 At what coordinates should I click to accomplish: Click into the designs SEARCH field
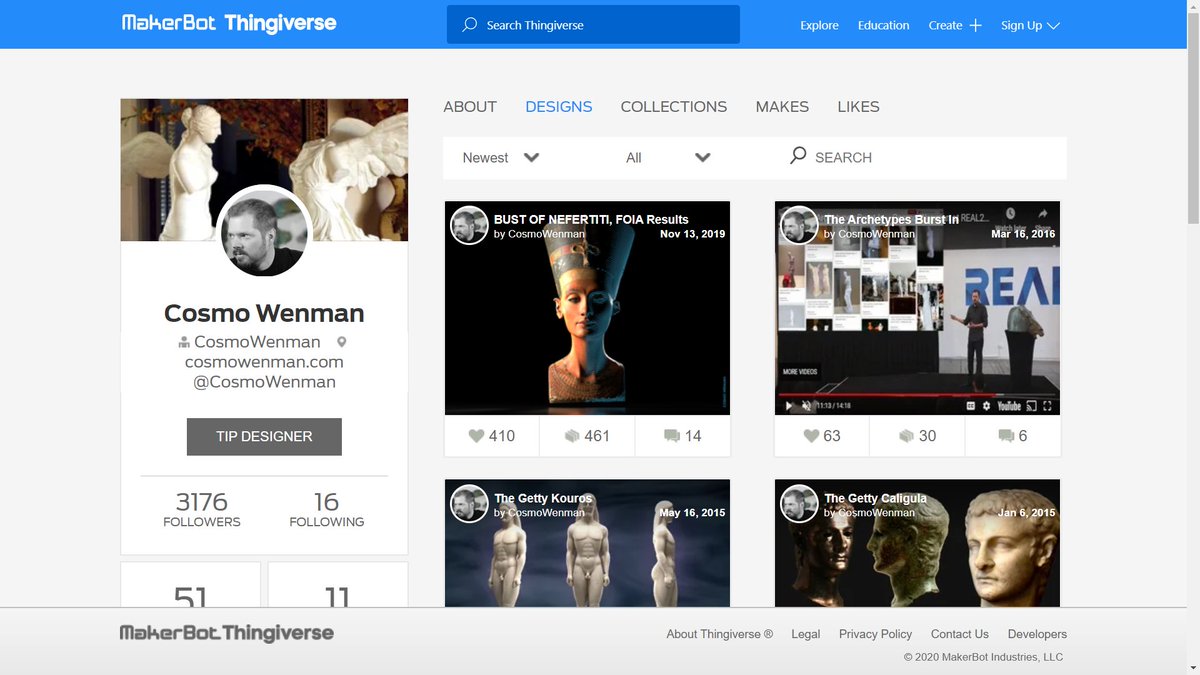[x=927, y=157]
